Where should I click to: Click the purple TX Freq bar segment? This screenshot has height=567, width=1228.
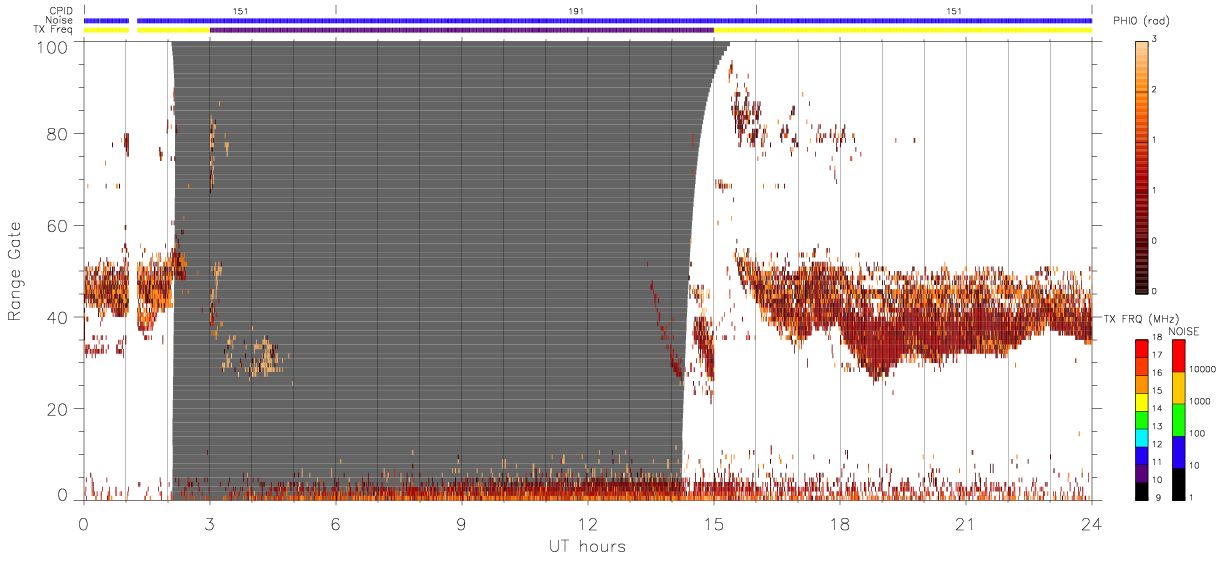coord(461,30)
